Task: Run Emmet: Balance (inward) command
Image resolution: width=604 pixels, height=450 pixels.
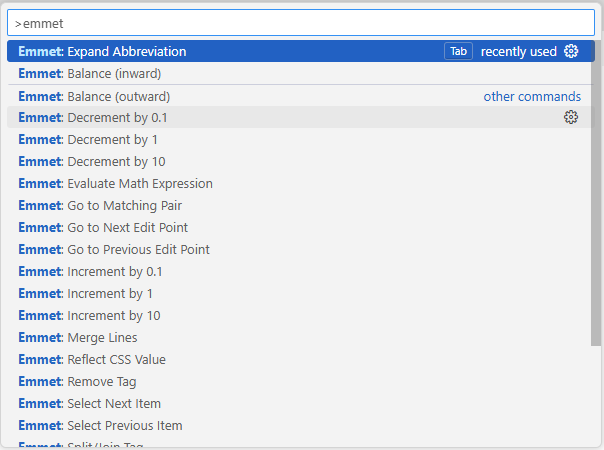Action: (x=301, y=73)
